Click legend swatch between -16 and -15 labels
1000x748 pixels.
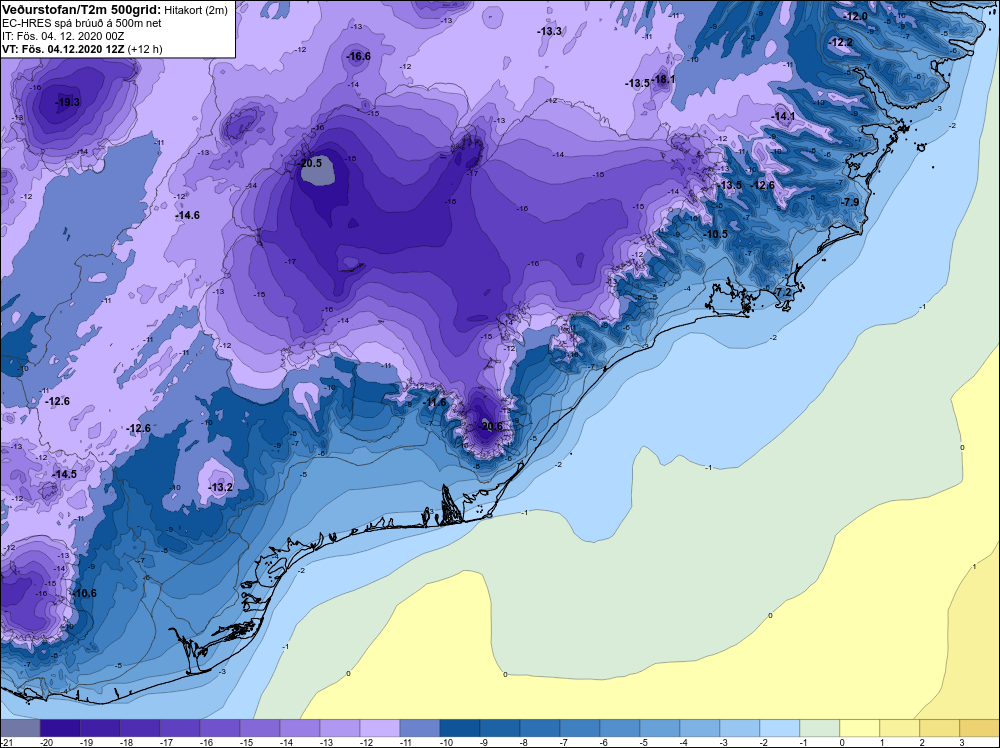[220, 728]
